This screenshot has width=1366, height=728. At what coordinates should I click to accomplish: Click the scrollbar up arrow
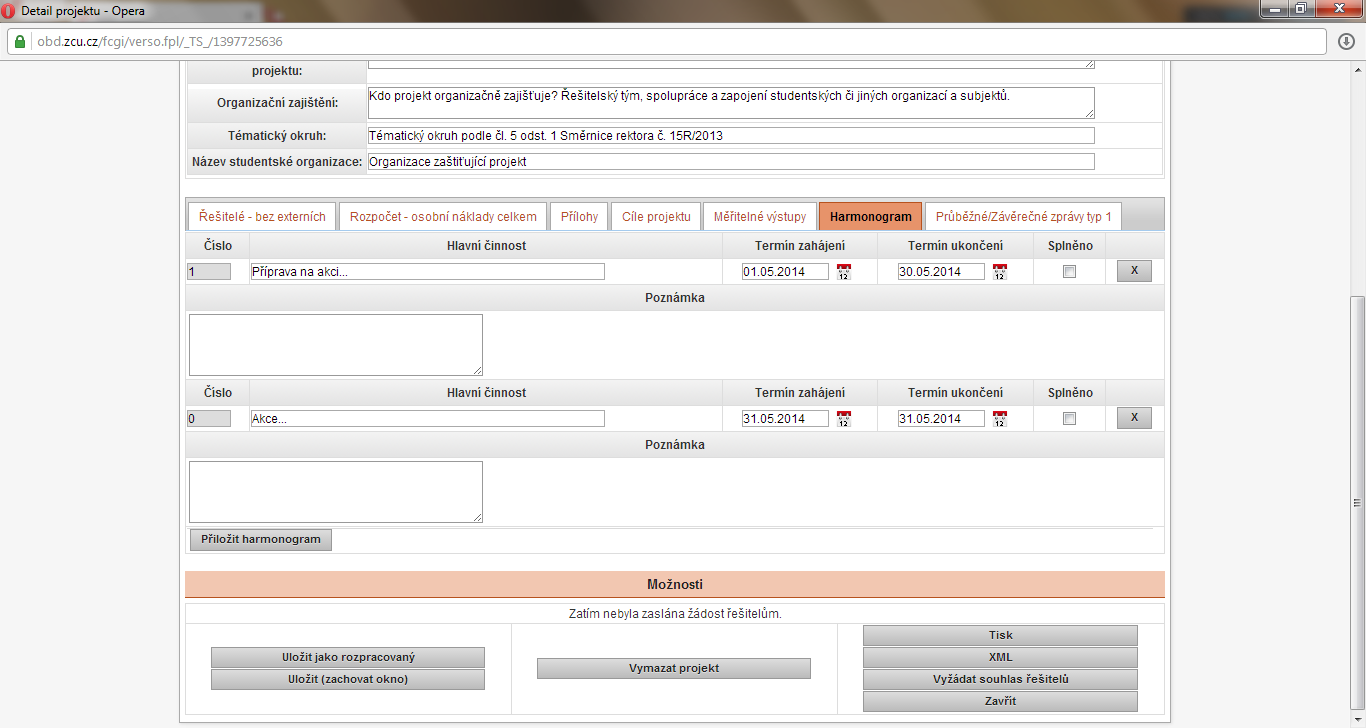(1357, 68)
